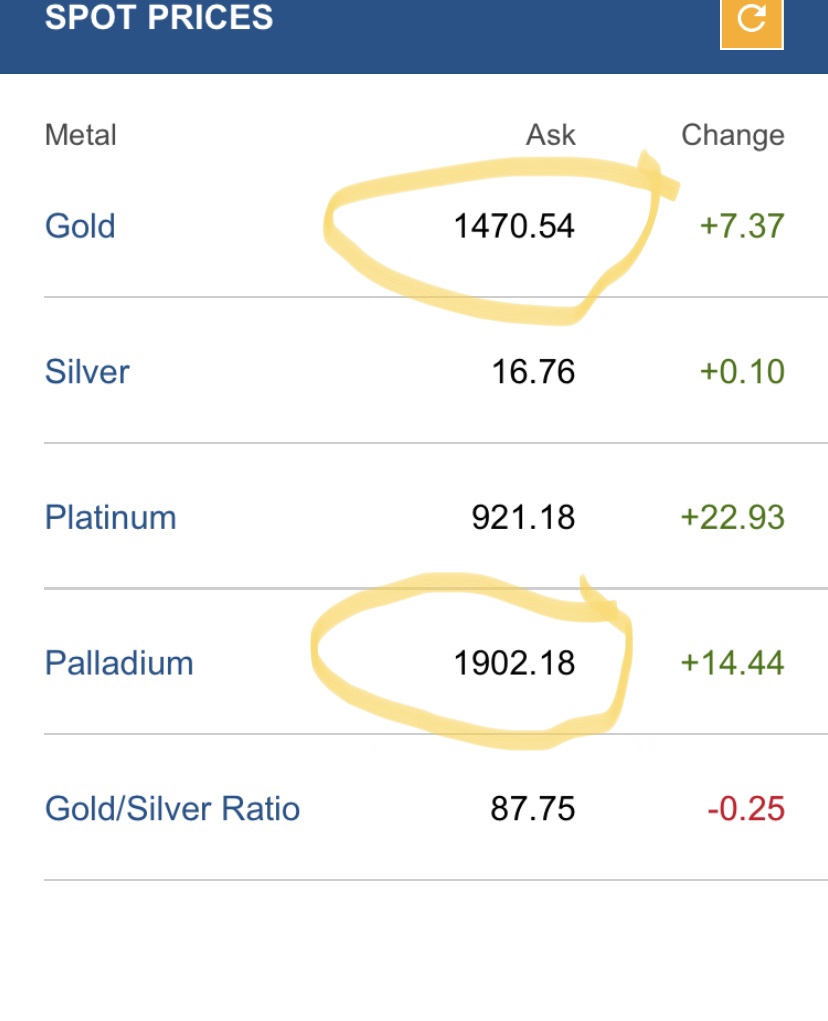Click the Silver change value +0.10
The width and height of the screenshot is (828, 1021).
click(742, 372)
